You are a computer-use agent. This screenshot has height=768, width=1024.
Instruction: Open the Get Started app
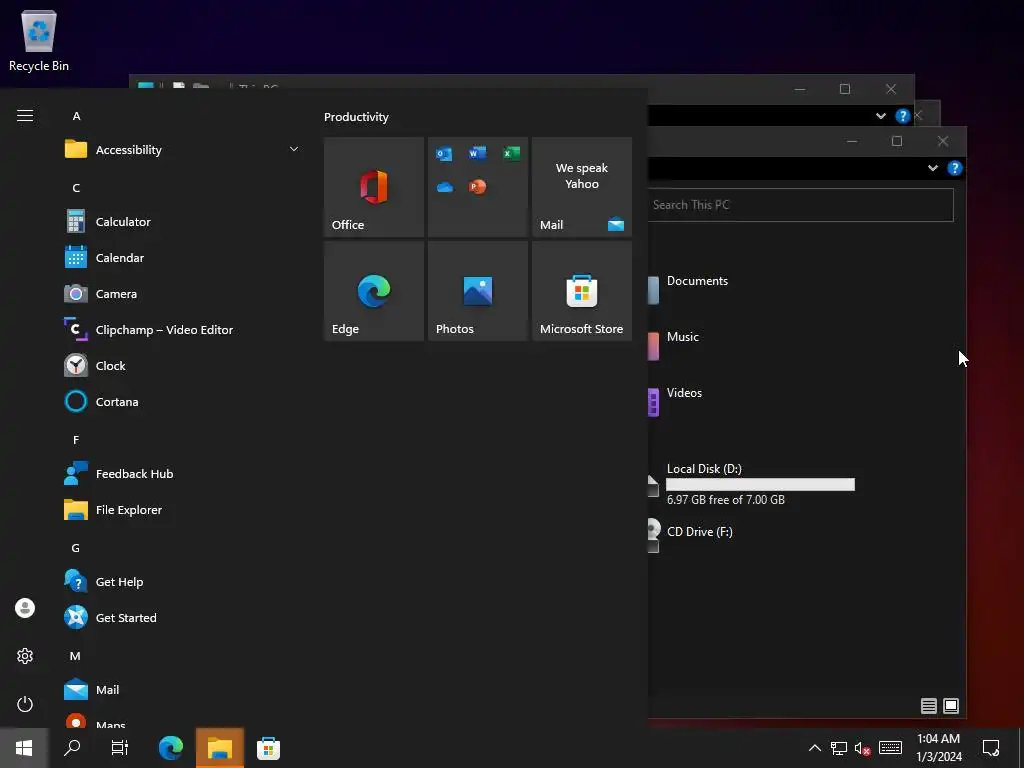click(183, 618)
